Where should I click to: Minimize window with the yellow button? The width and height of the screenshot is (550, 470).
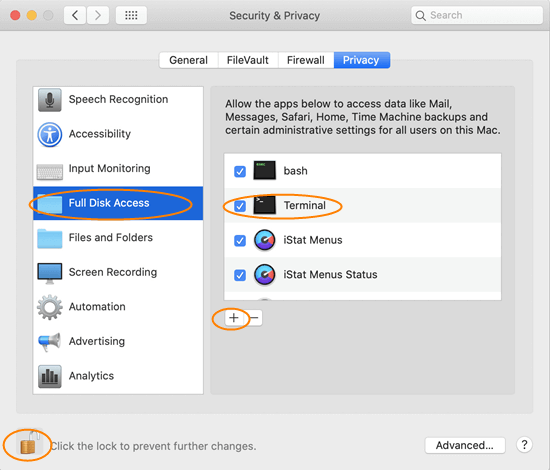[32, 15]
